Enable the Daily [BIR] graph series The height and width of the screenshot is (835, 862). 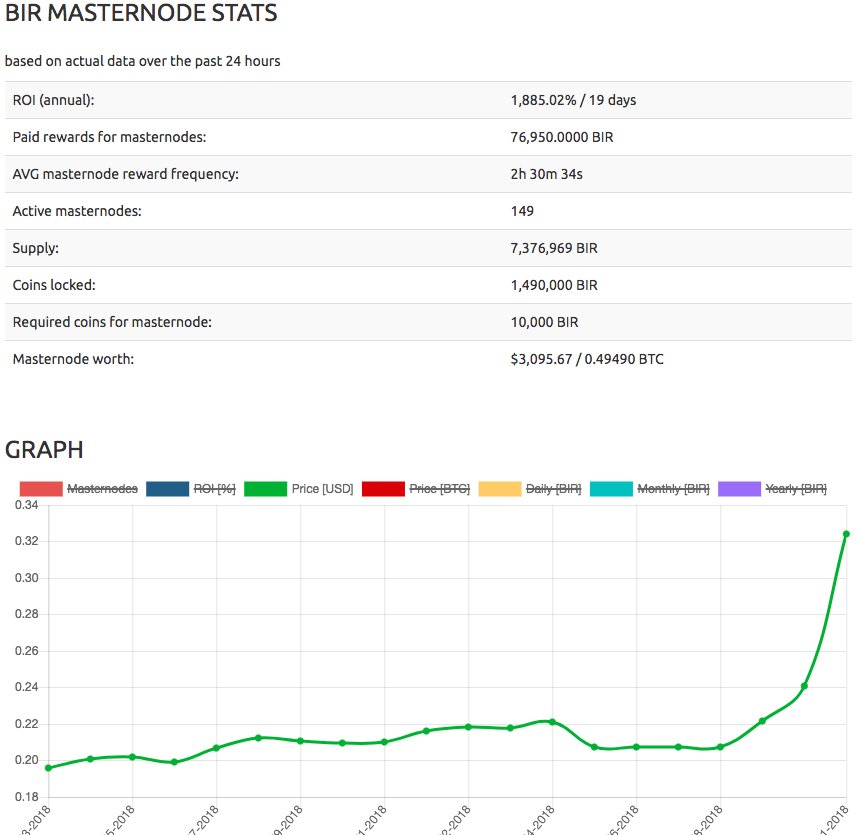pyautogui.click(x=554, y=489)
